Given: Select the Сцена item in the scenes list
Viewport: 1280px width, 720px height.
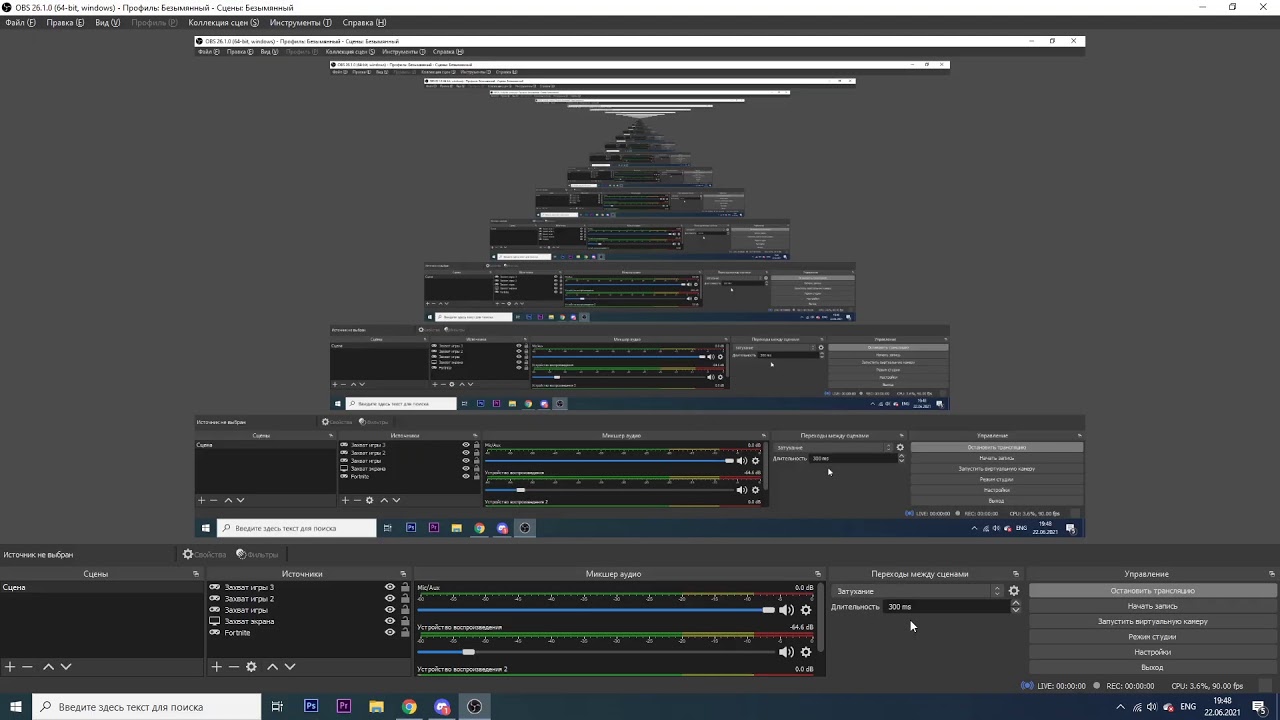Looking at the screenshot, I should [x=102, y=588].
